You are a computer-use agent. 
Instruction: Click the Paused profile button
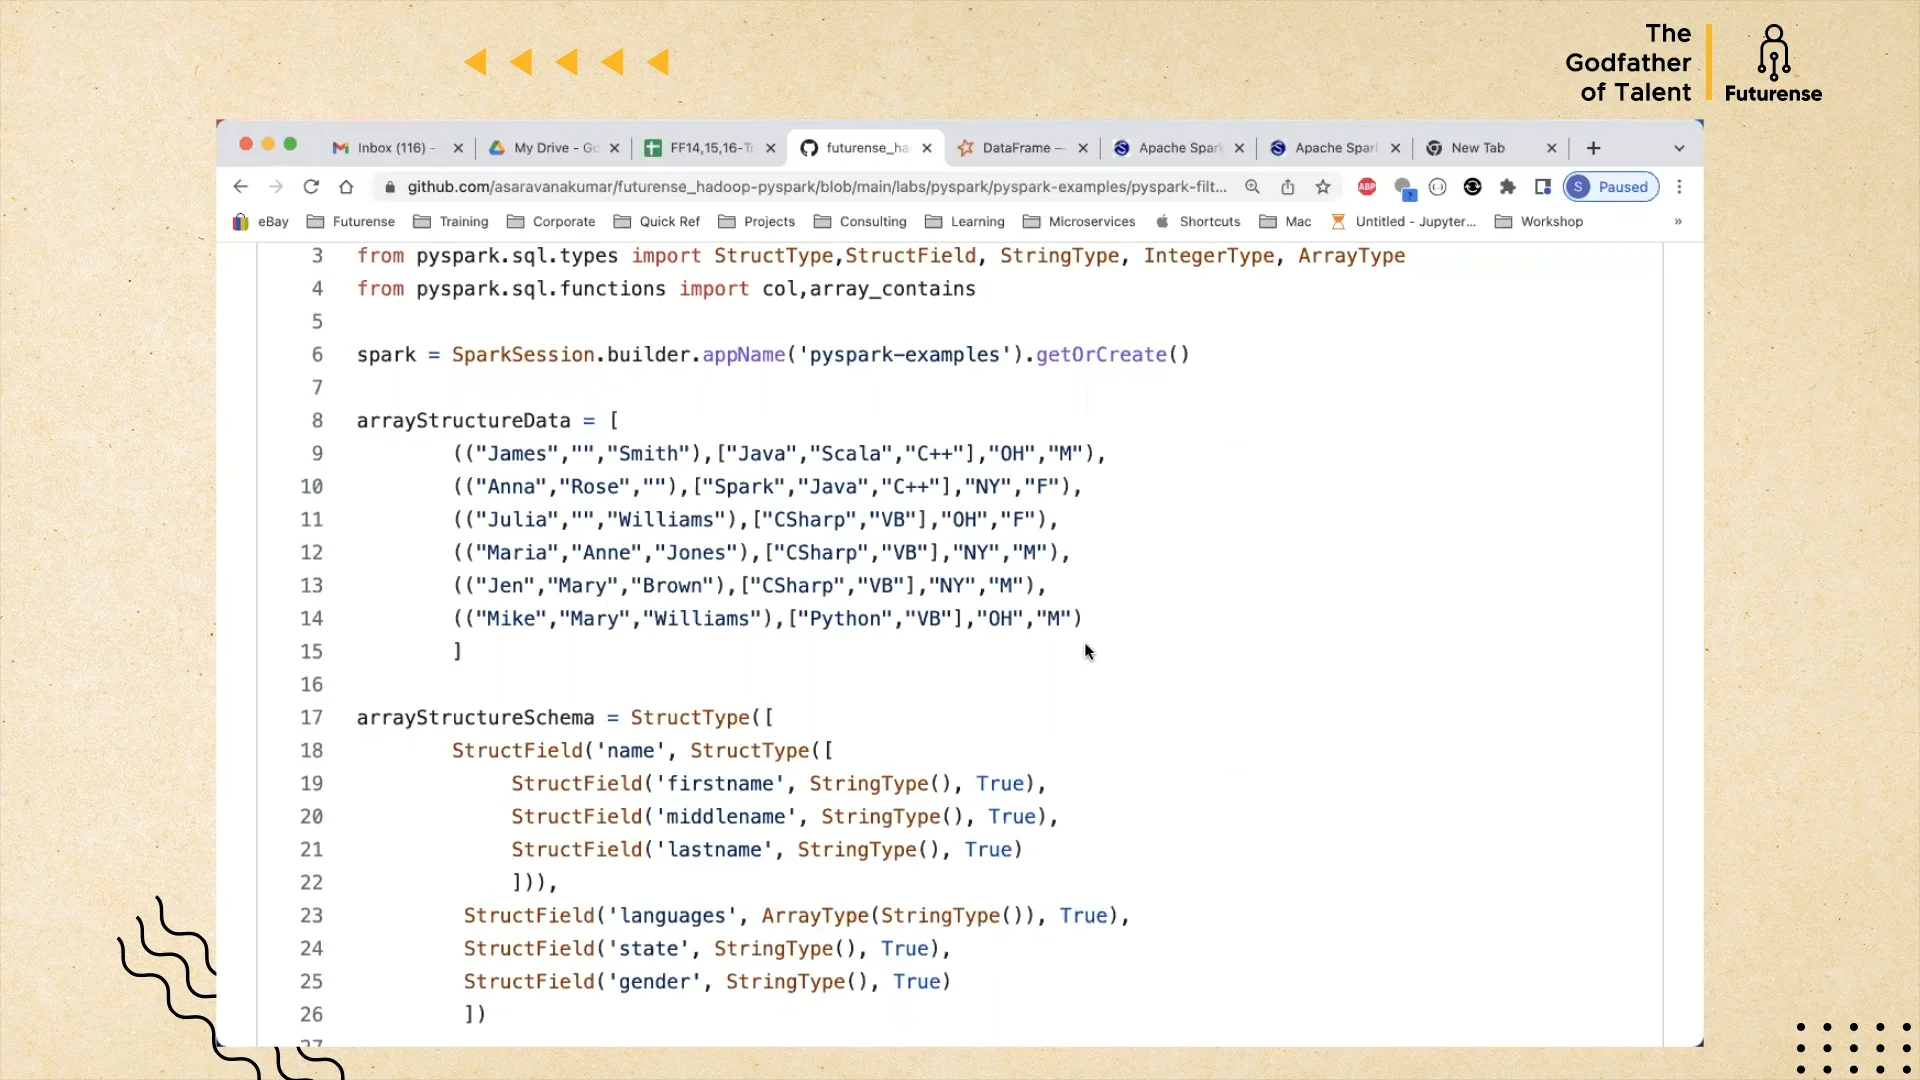(x=1612, y=187)
